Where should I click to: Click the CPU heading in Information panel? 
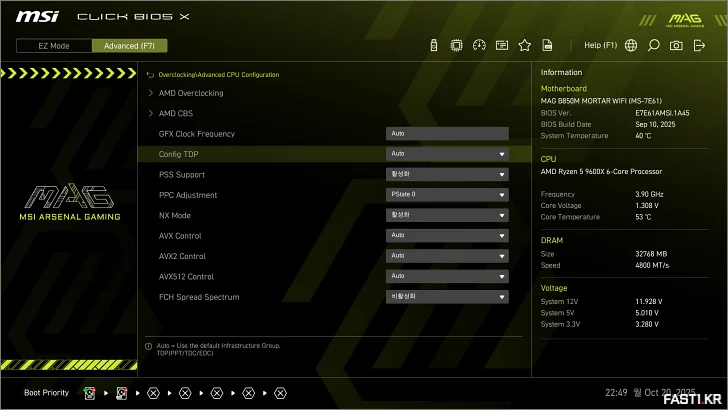548,159
